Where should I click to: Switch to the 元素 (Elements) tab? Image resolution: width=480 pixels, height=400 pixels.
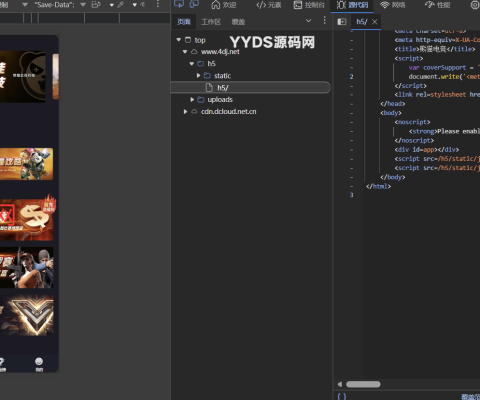coord(269,5)
